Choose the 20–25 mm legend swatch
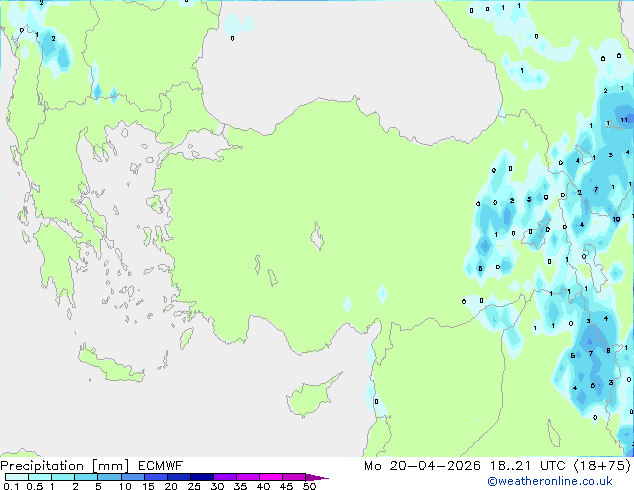This screenshot has height=490, width=634. coord(178,477)
